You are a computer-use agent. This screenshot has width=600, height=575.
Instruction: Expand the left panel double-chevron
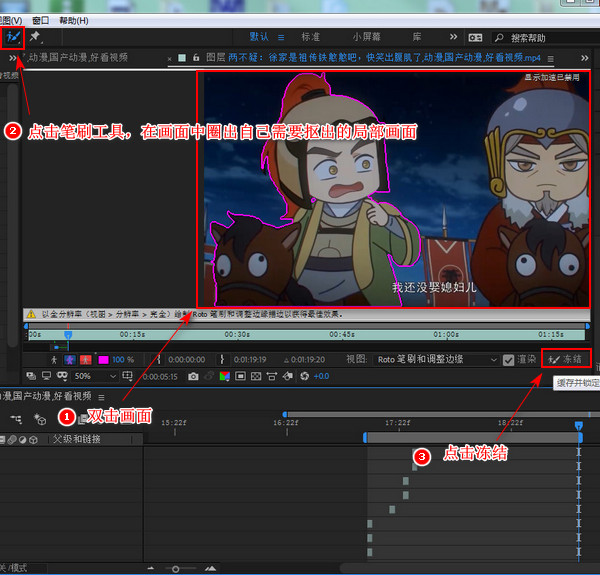point(13,58)
